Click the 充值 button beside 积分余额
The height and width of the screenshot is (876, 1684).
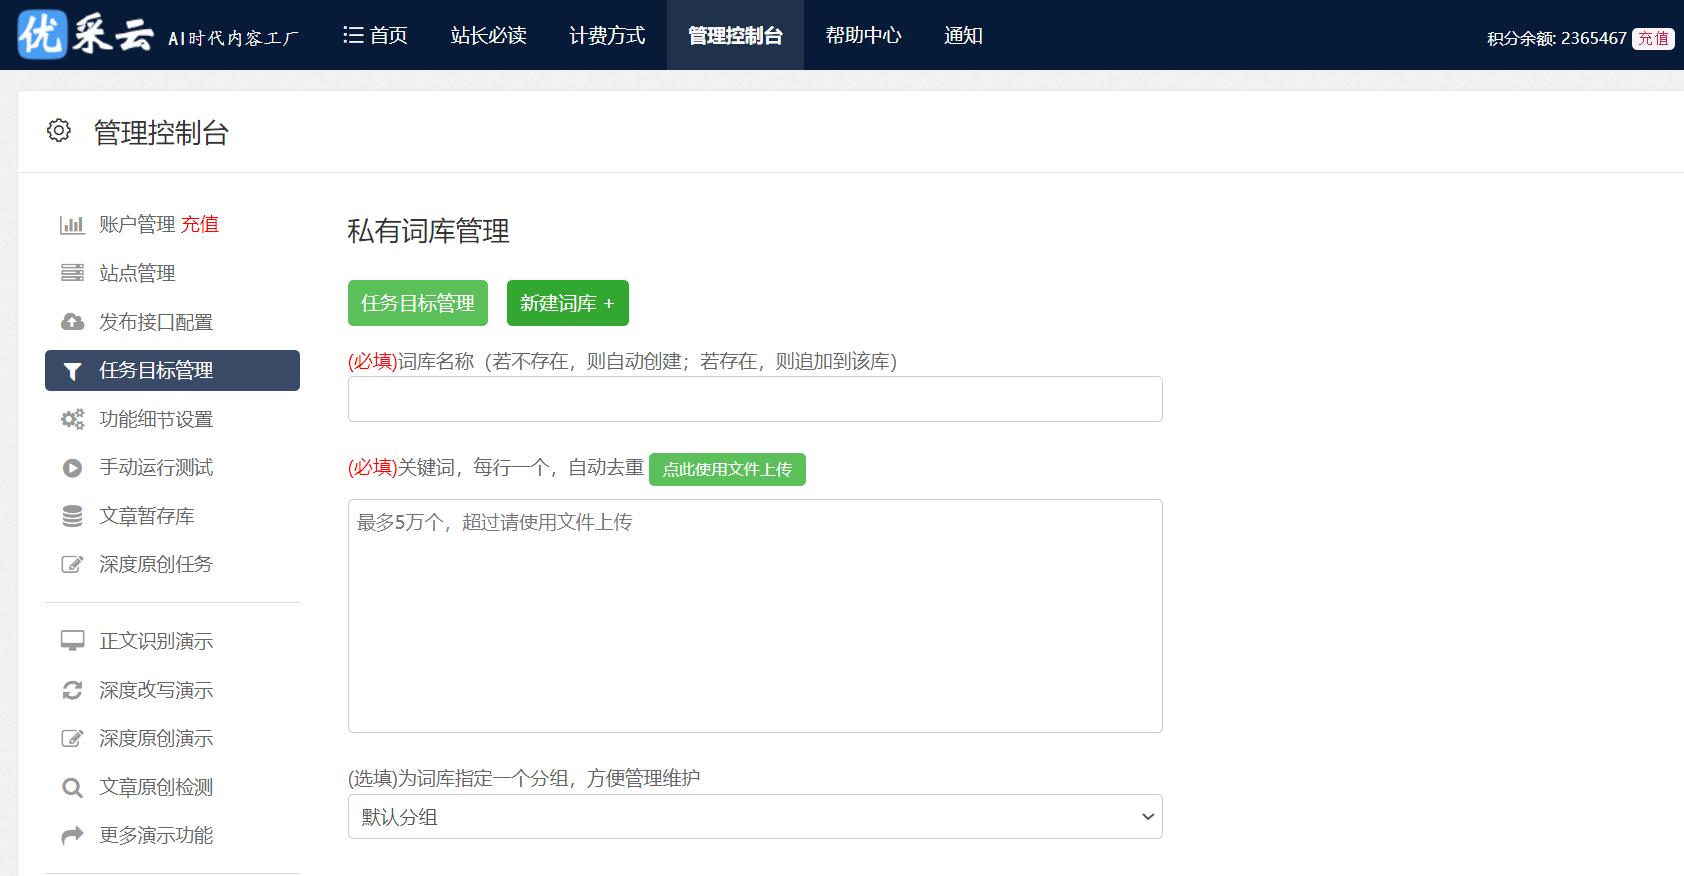click(x=1653, y=38)
